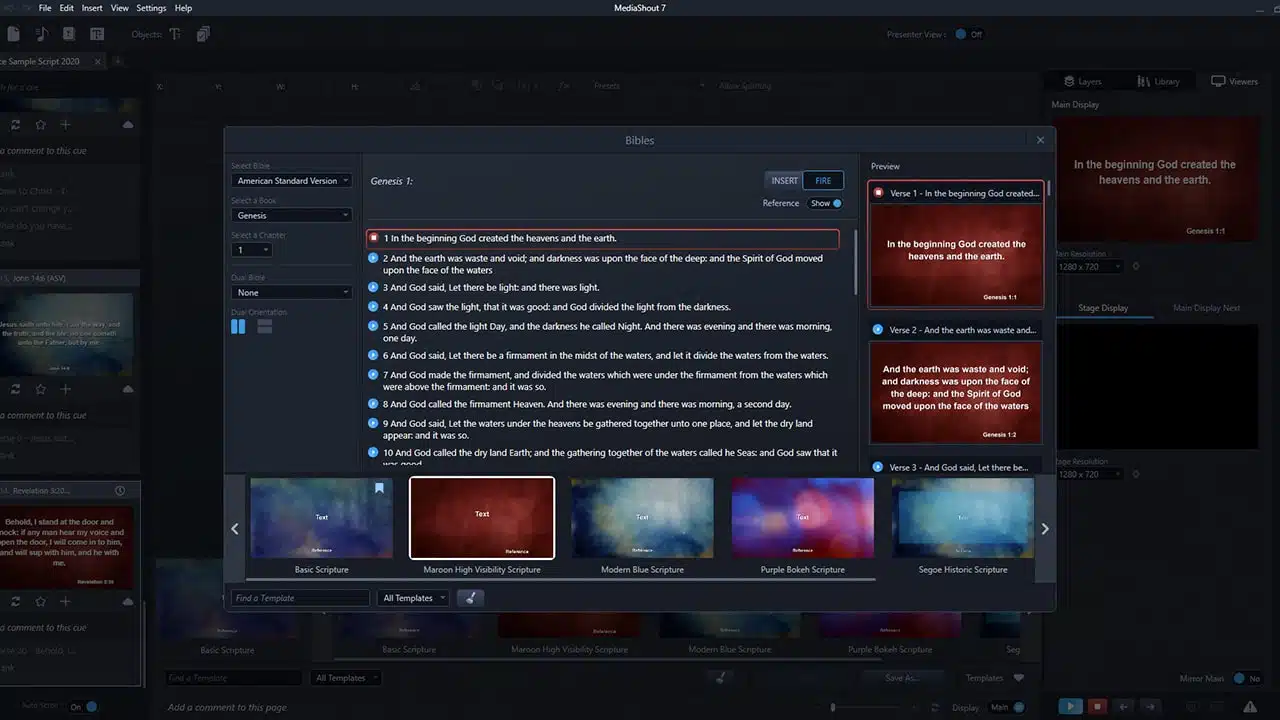Click the Find a Template input field
The image size is (1280, 720).
click(299, 597)
